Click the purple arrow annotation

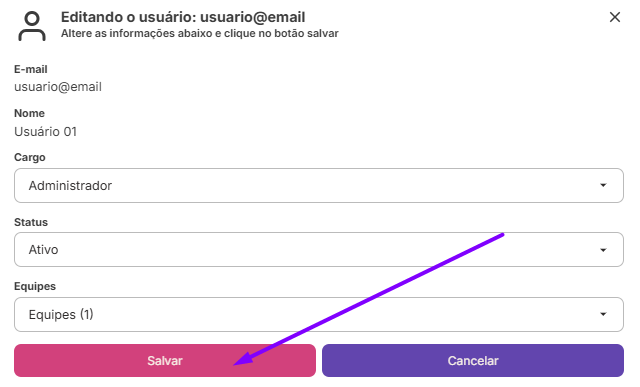(369, 300)
